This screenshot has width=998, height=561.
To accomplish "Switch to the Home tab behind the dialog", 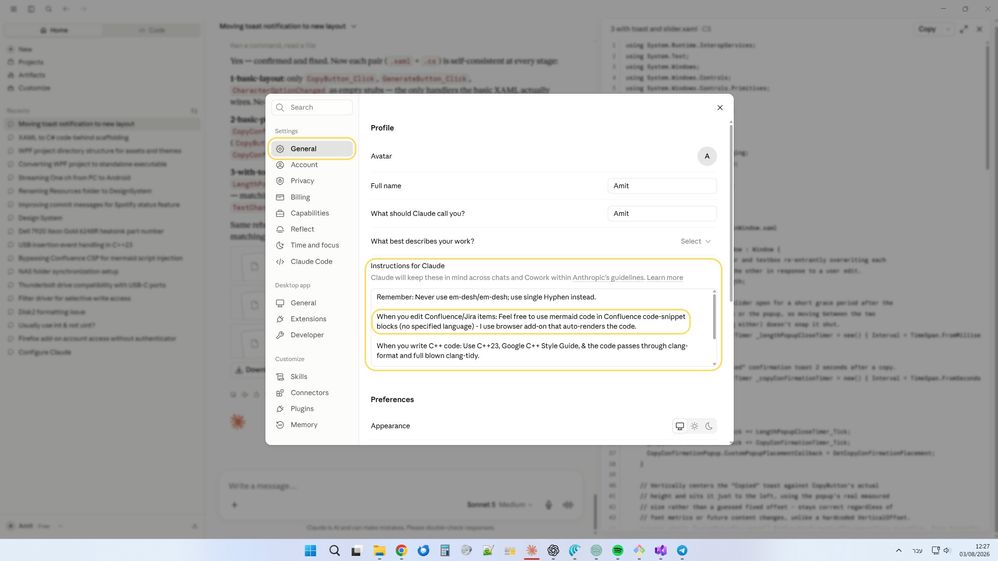I will (53, 30).
